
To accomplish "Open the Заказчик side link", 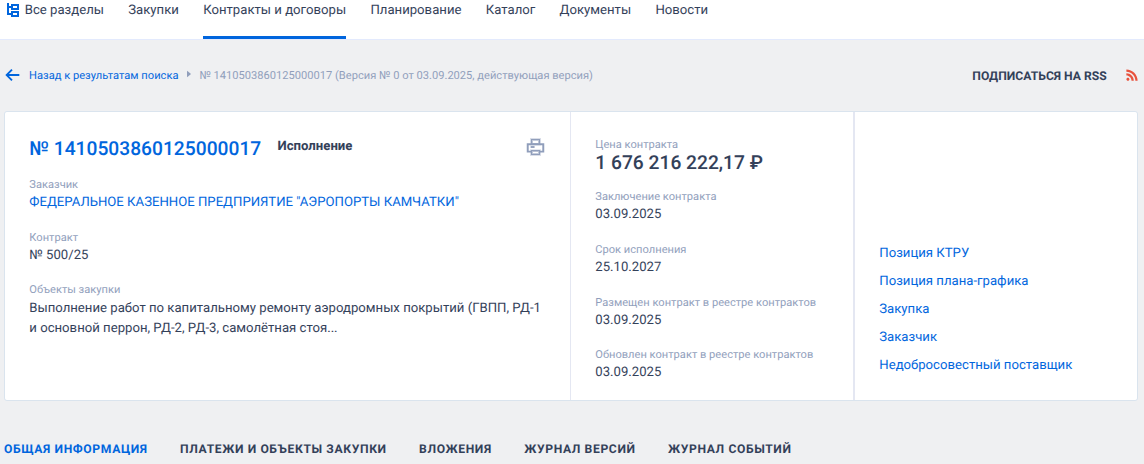I will tap(908, 337).
